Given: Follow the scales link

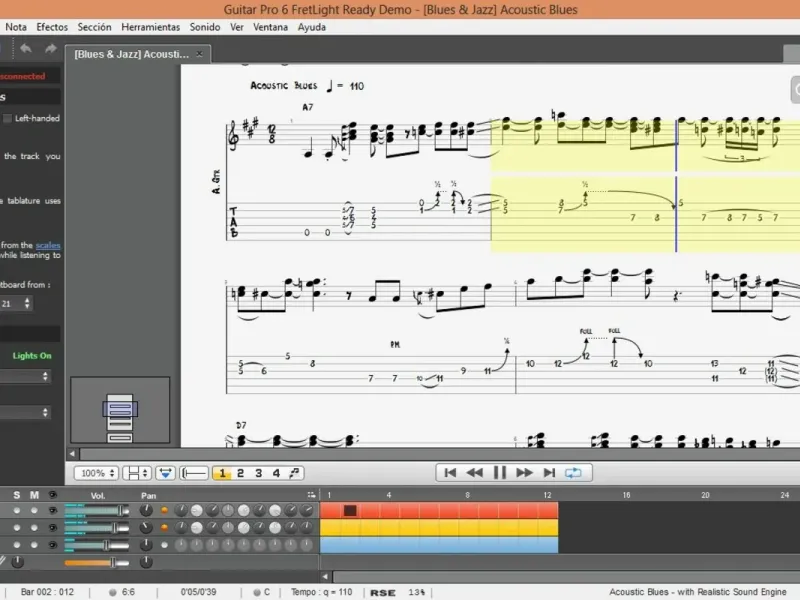Looking at the screenshot, I should pyautogui.click(x=48, y=245).
